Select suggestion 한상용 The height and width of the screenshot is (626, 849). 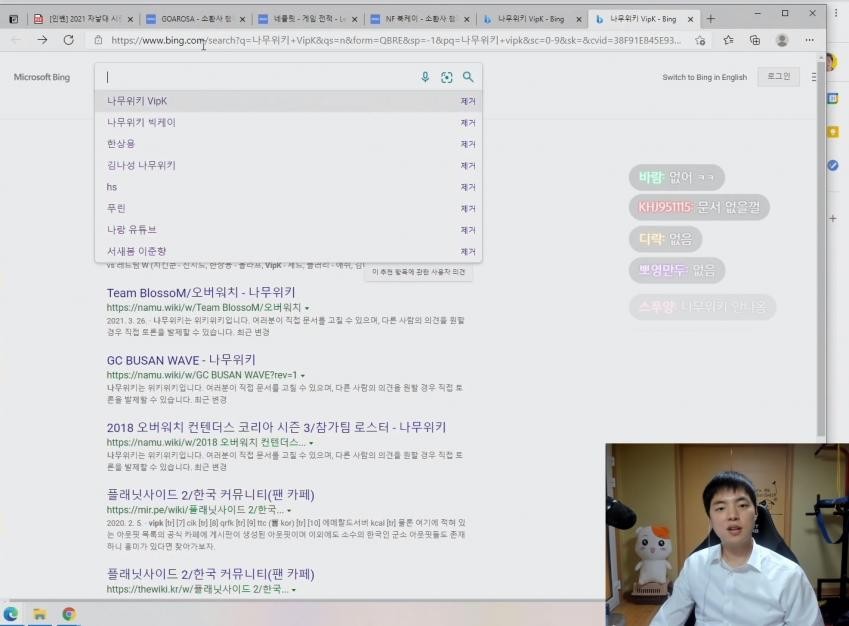click(288, 144)
